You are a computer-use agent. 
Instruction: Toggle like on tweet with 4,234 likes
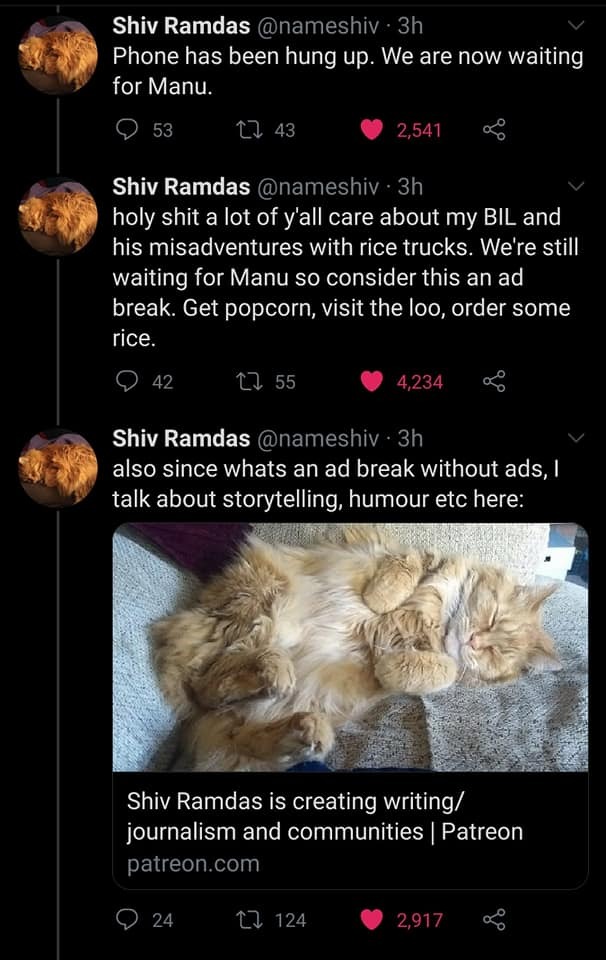coord(372,381)
